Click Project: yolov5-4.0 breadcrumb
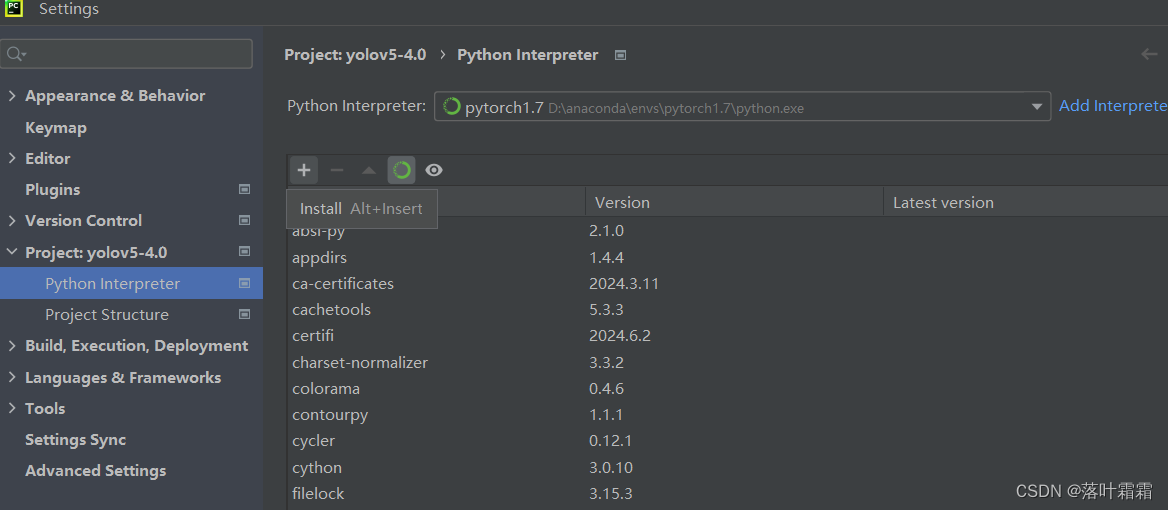This screenshot has width=1168, height=510. (x=355, y=54)
